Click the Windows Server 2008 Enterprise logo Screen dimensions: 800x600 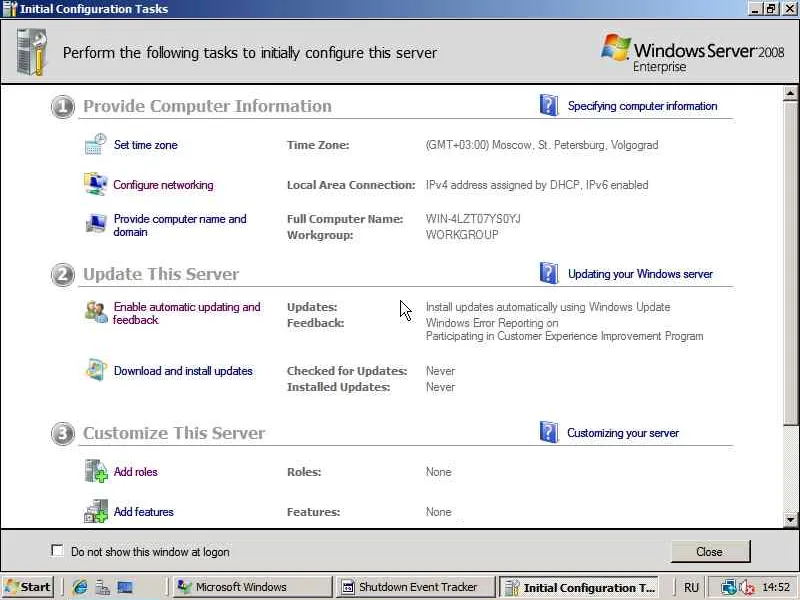692,54
